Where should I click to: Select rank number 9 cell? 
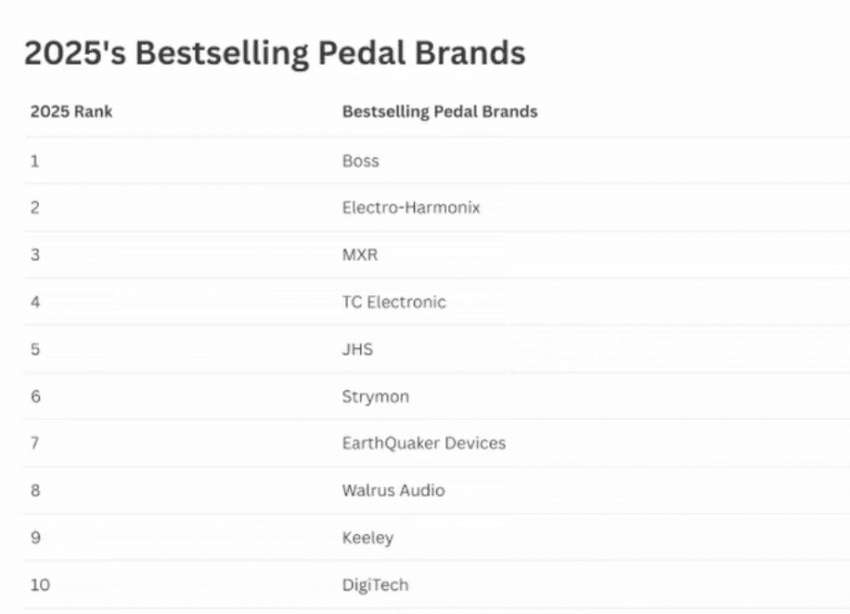coord(35,538)
